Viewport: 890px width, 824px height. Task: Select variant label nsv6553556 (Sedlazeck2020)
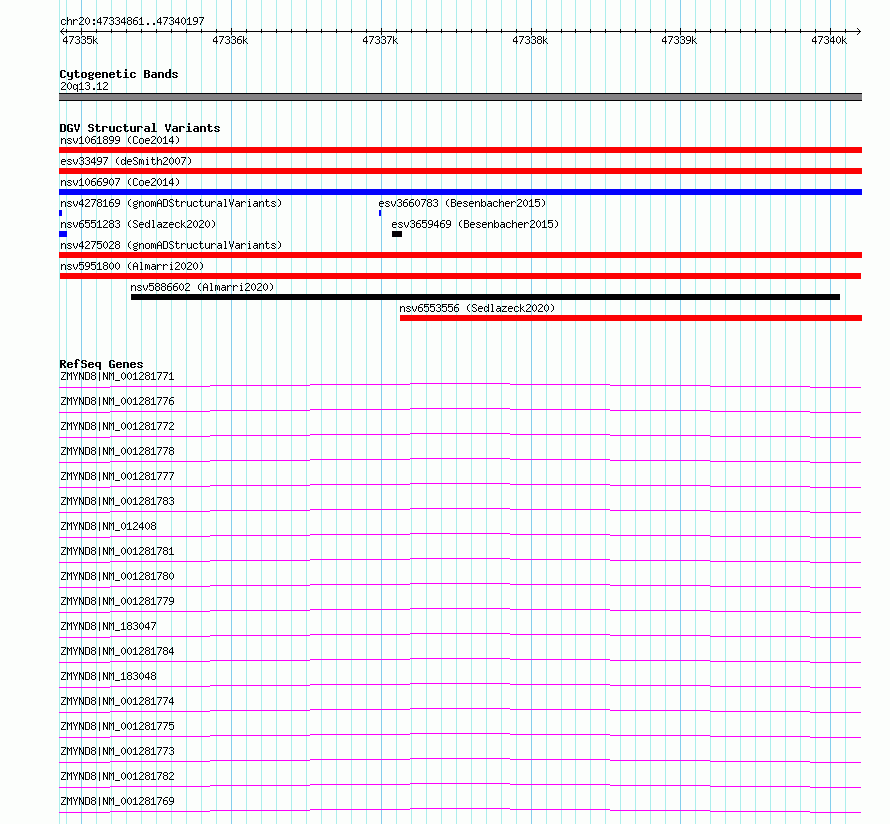pos(477,308)
